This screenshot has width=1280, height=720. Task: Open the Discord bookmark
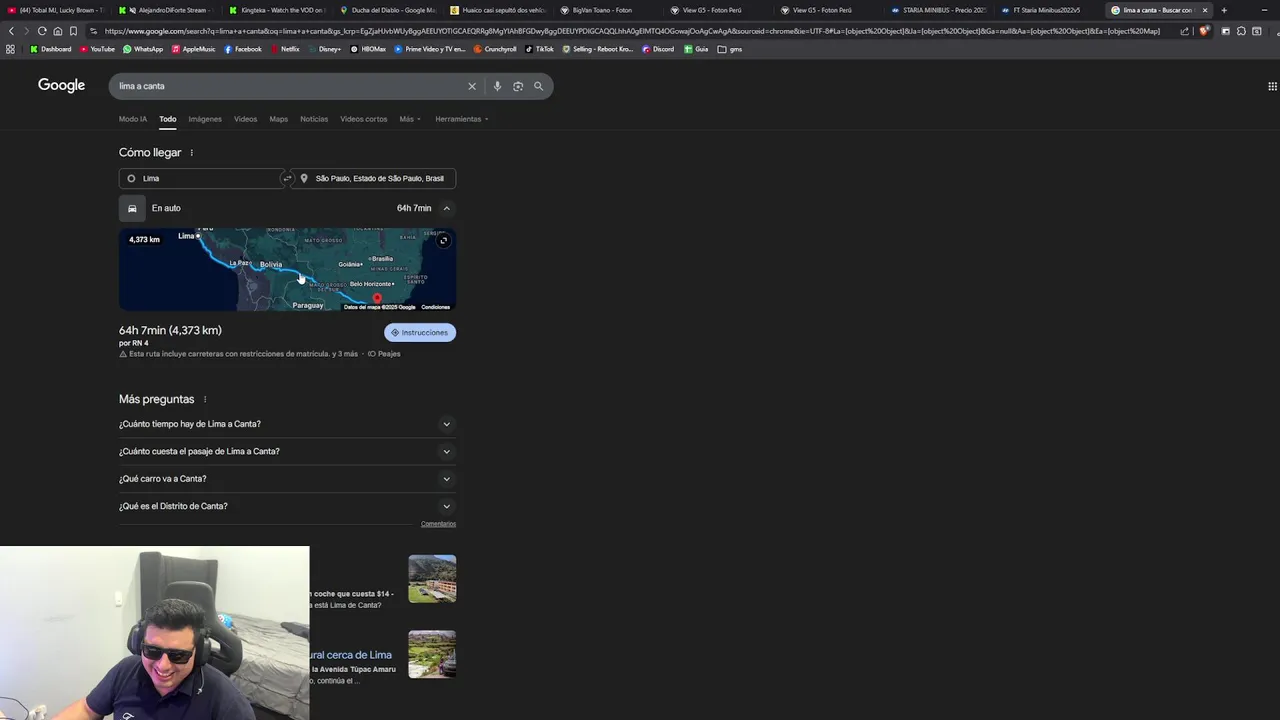tap(658, 49)
